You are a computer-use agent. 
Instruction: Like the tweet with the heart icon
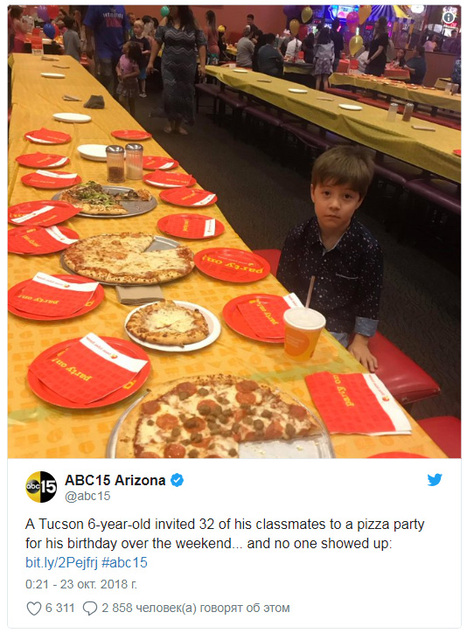pyautogui.click(x=33, y=608)
